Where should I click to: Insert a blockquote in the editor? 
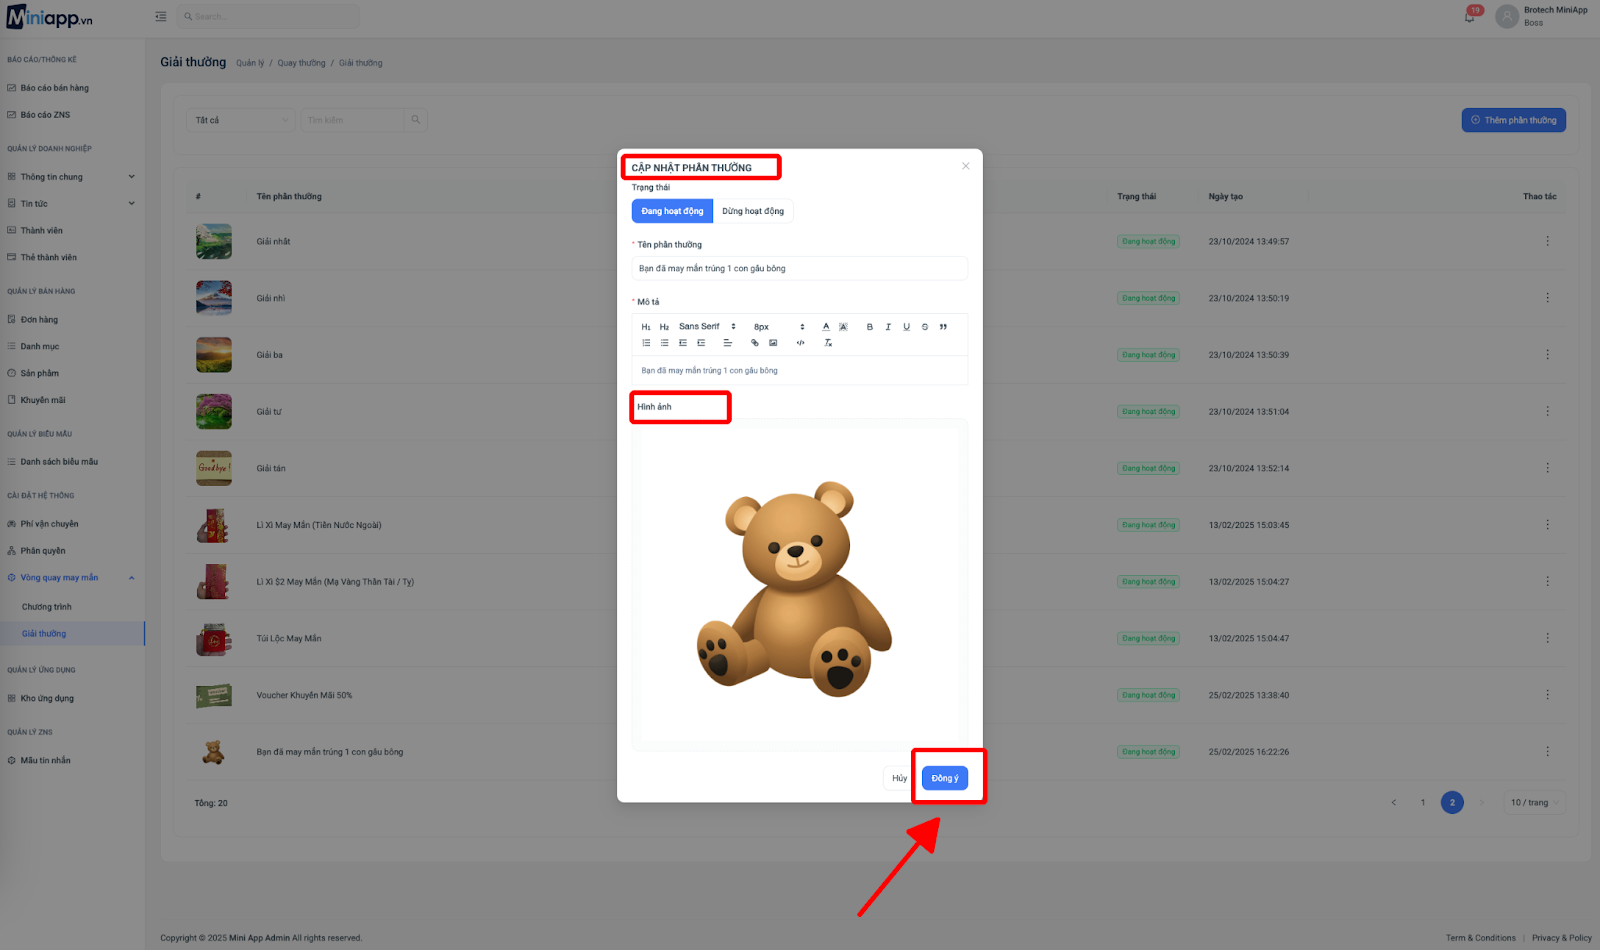[x=943, y=327]
